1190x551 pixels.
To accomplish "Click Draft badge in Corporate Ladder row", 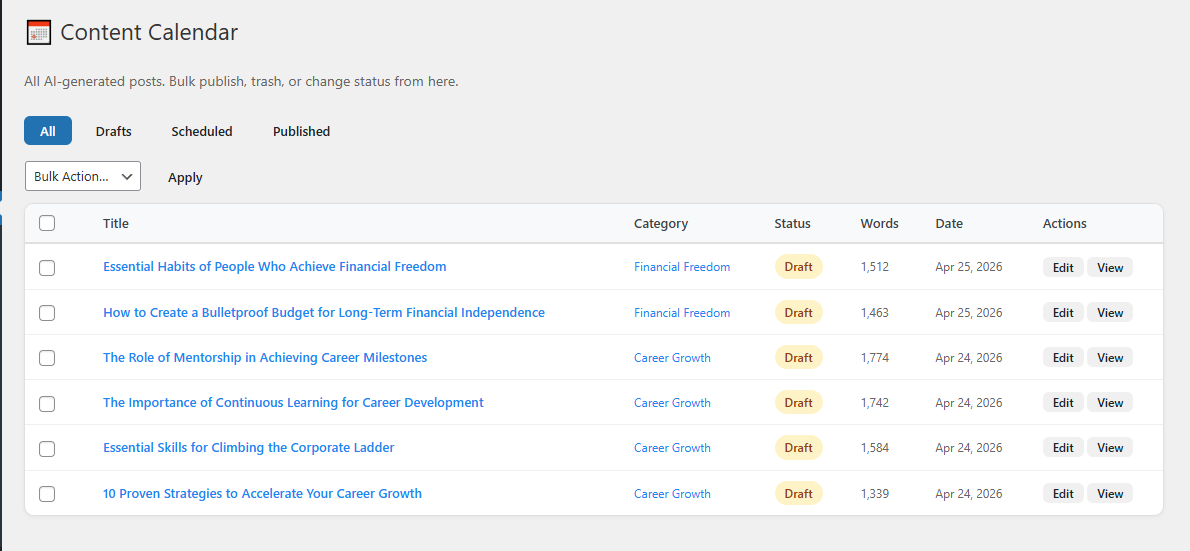I will tap(798, 448).
